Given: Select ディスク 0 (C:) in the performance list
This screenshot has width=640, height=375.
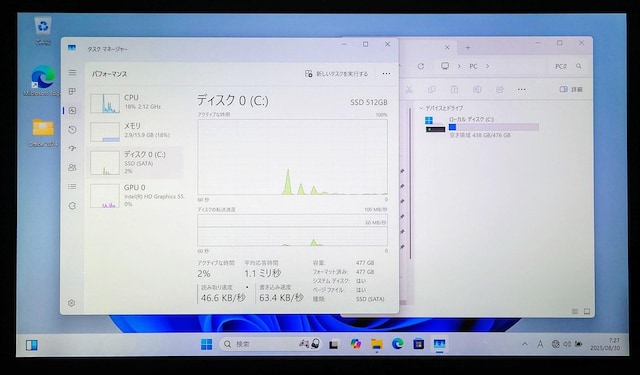Looking at the screenshot, I should (x=135, y=162).
